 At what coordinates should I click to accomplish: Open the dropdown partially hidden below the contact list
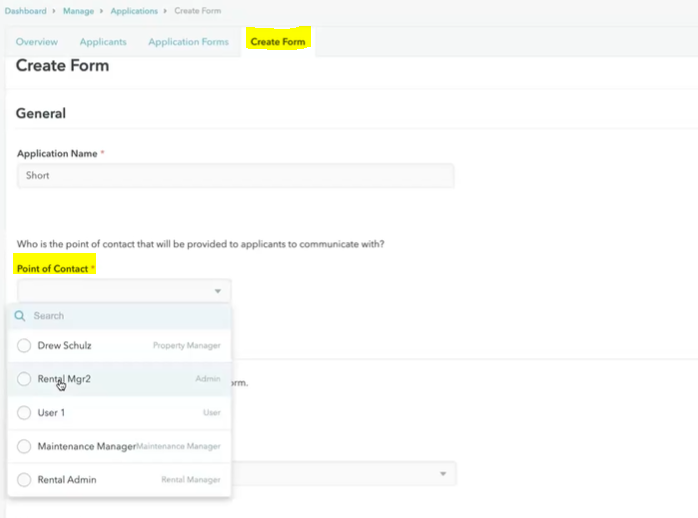click(442, 474)
